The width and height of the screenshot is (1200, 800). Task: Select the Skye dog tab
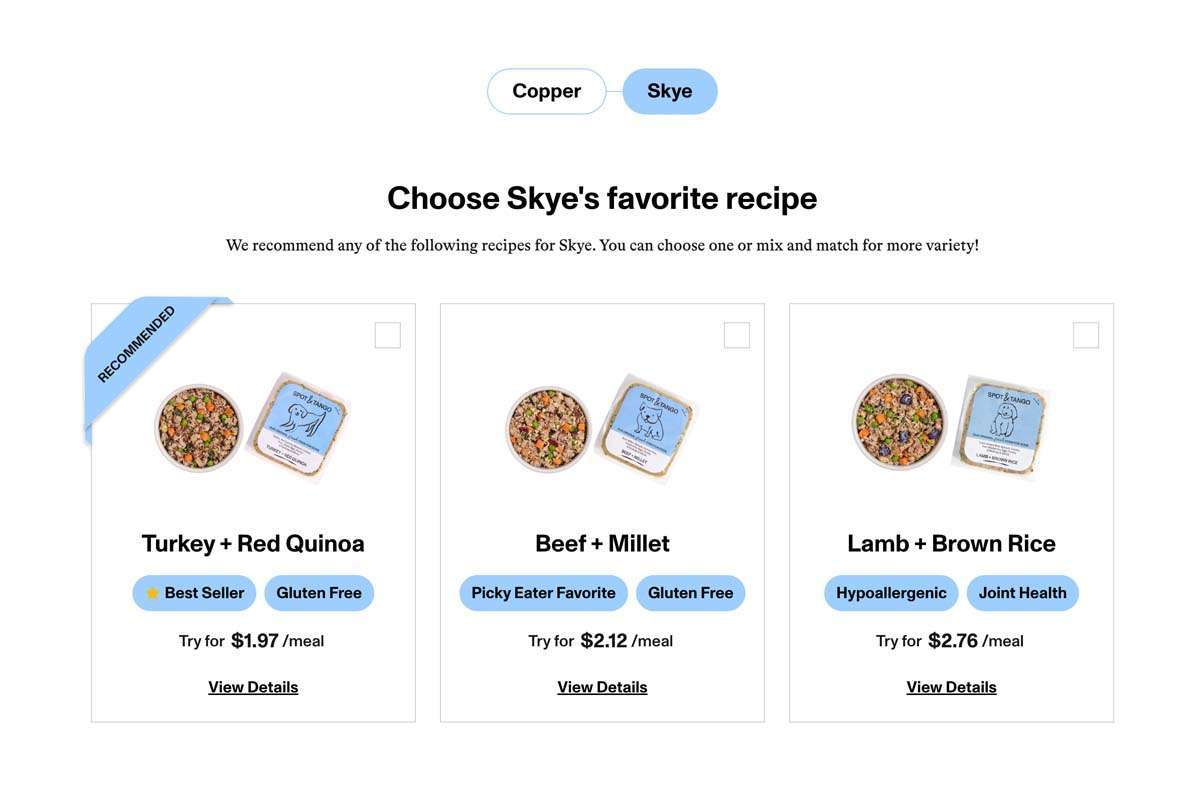670,91
